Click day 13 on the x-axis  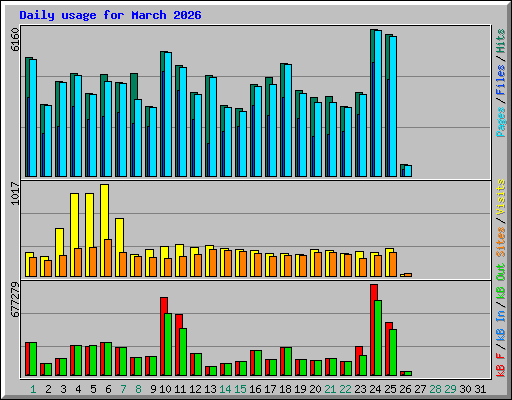[x=210, y=389]
